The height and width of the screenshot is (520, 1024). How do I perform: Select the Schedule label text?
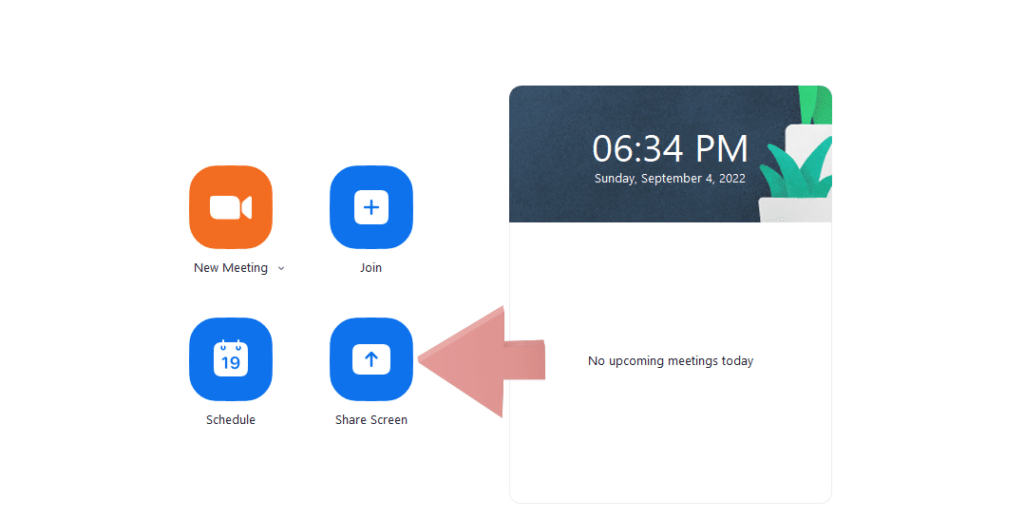click(231, 420)
